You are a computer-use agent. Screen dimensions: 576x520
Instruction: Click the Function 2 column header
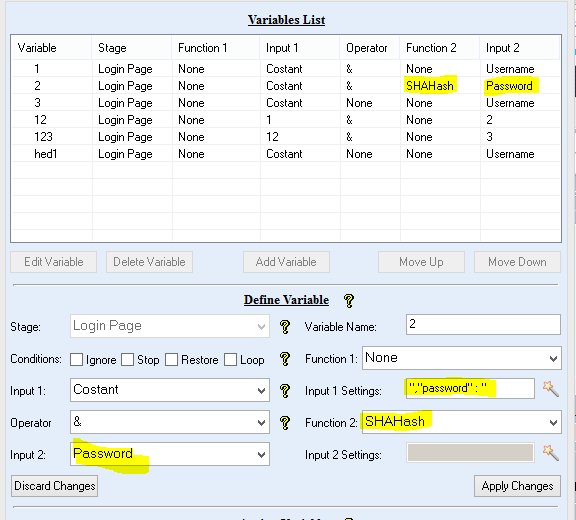click(440, 48)
